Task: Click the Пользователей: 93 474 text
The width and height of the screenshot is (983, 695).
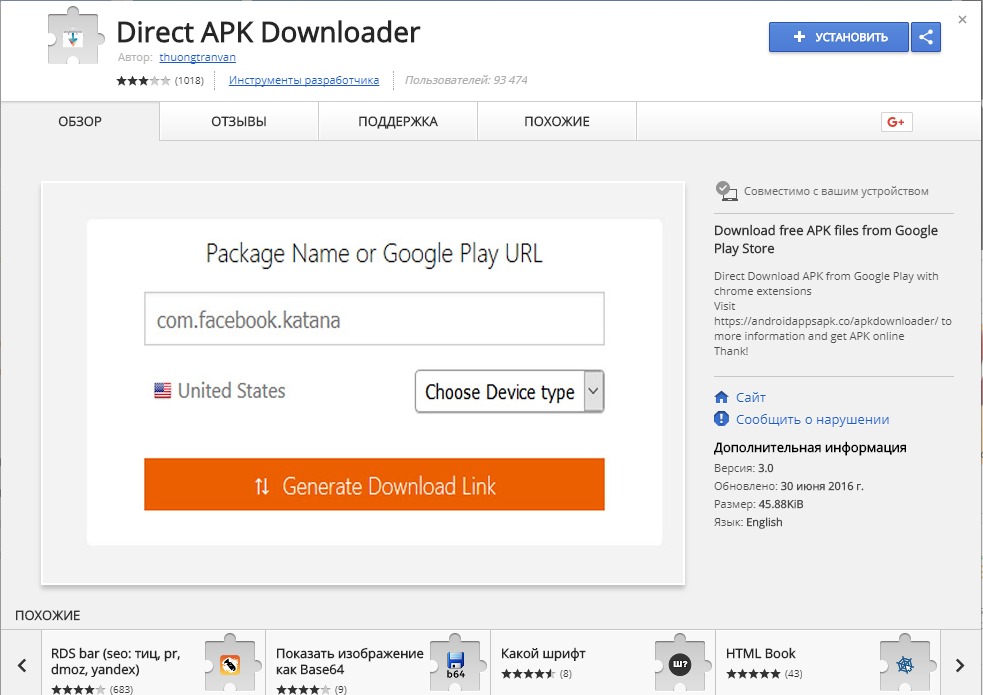Action: point(466,80)
